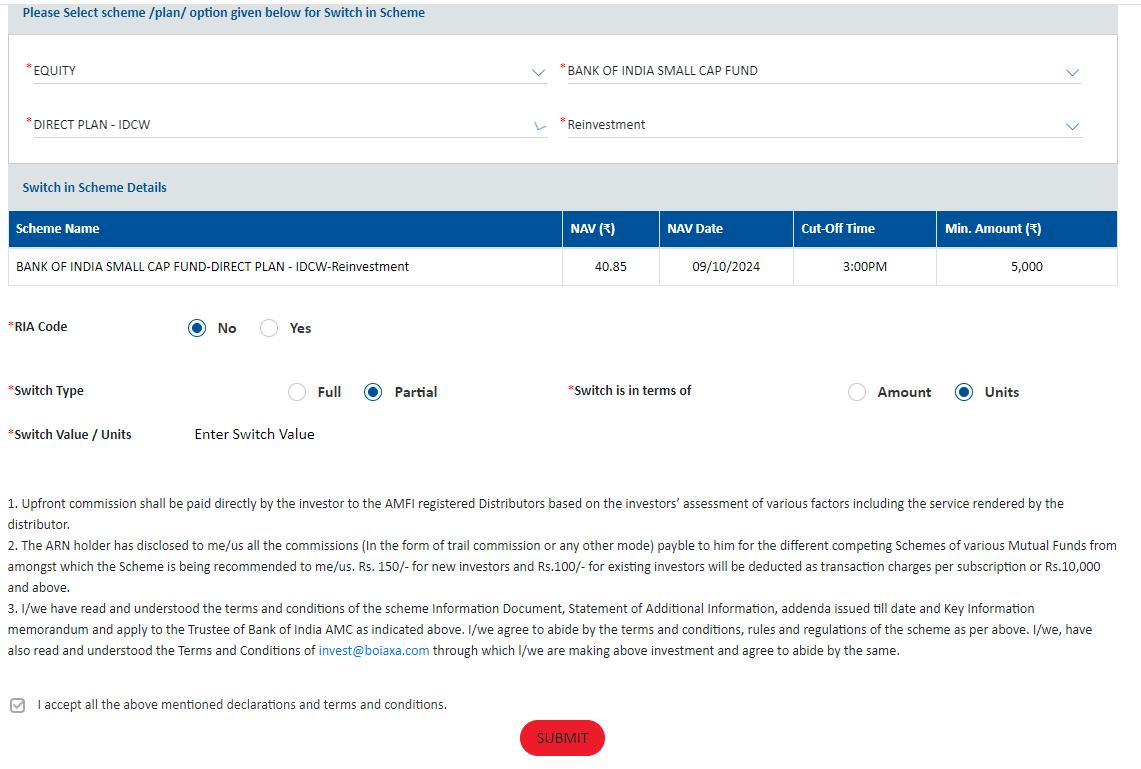Image resolution: width=1141 pixels, height=769 pixels.
Task: Click the Min. Amount (₹) column header
Action: click(x=993, y=229)
